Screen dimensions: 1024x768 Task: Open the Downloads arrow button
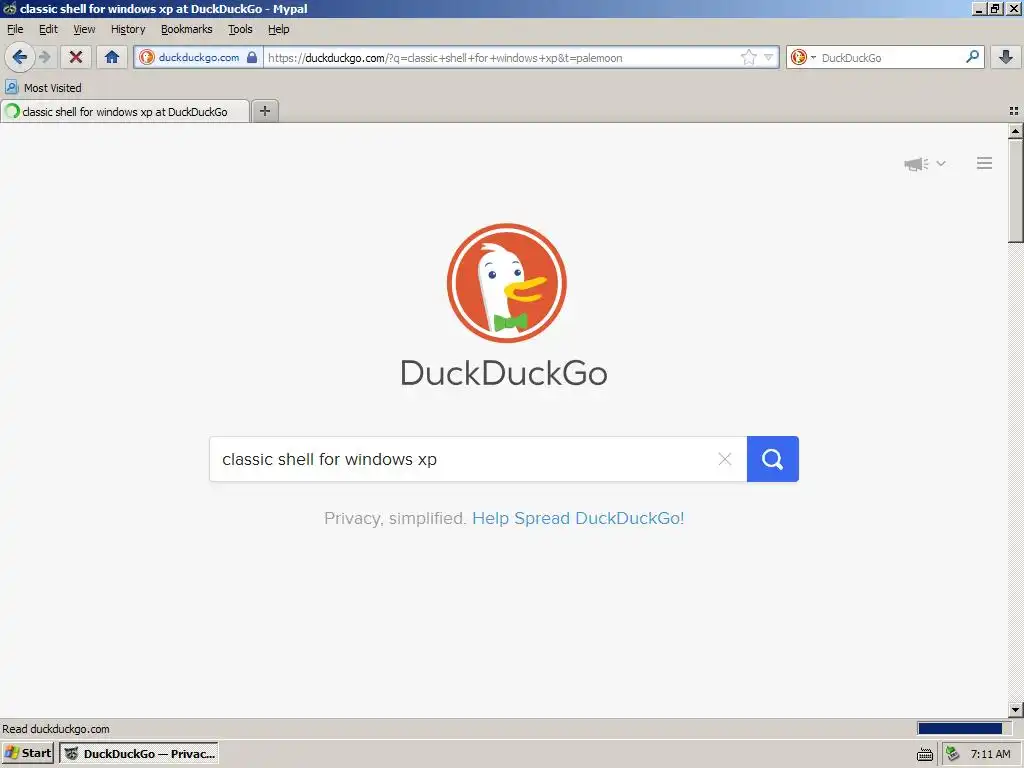(1006, 57)
